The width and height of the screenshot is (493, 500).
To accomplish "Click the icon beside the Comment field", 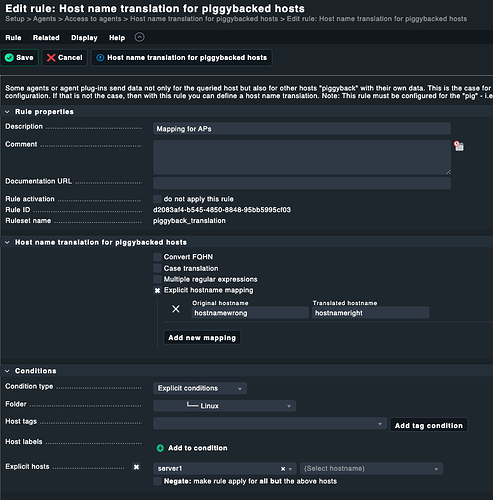I will [459, 146].
